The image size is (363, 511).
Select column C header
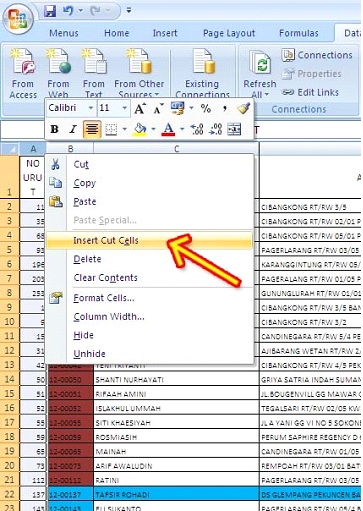click(x=176, y=149)
